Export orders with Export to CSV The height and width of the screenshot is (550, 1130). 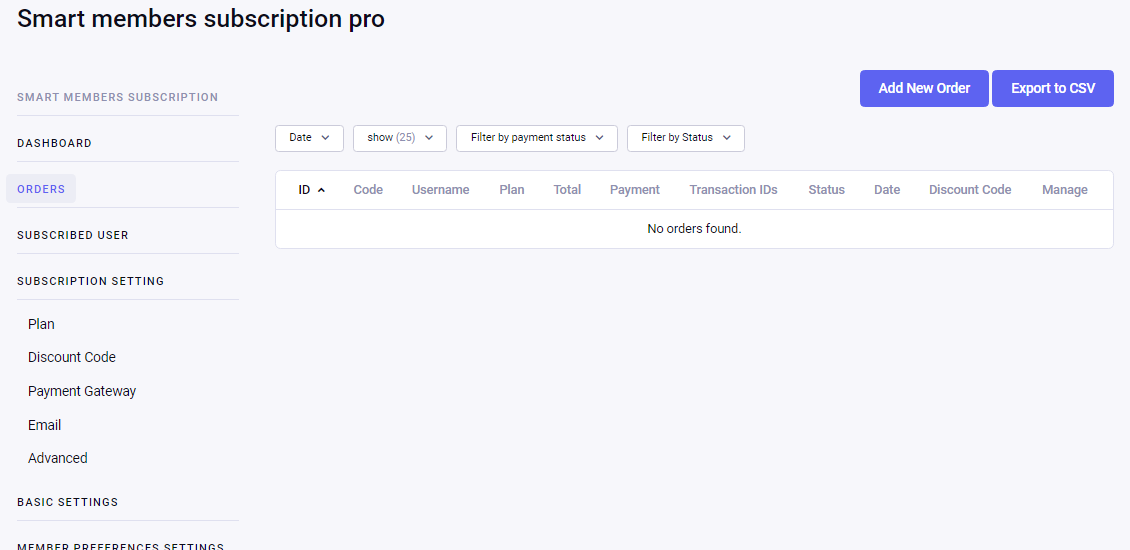pos(1052,88)
